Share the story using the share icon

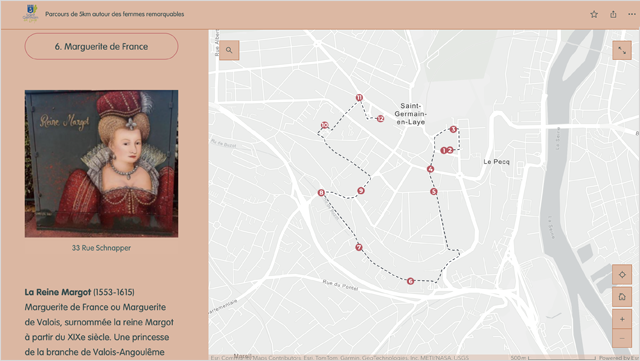(613, 14)
